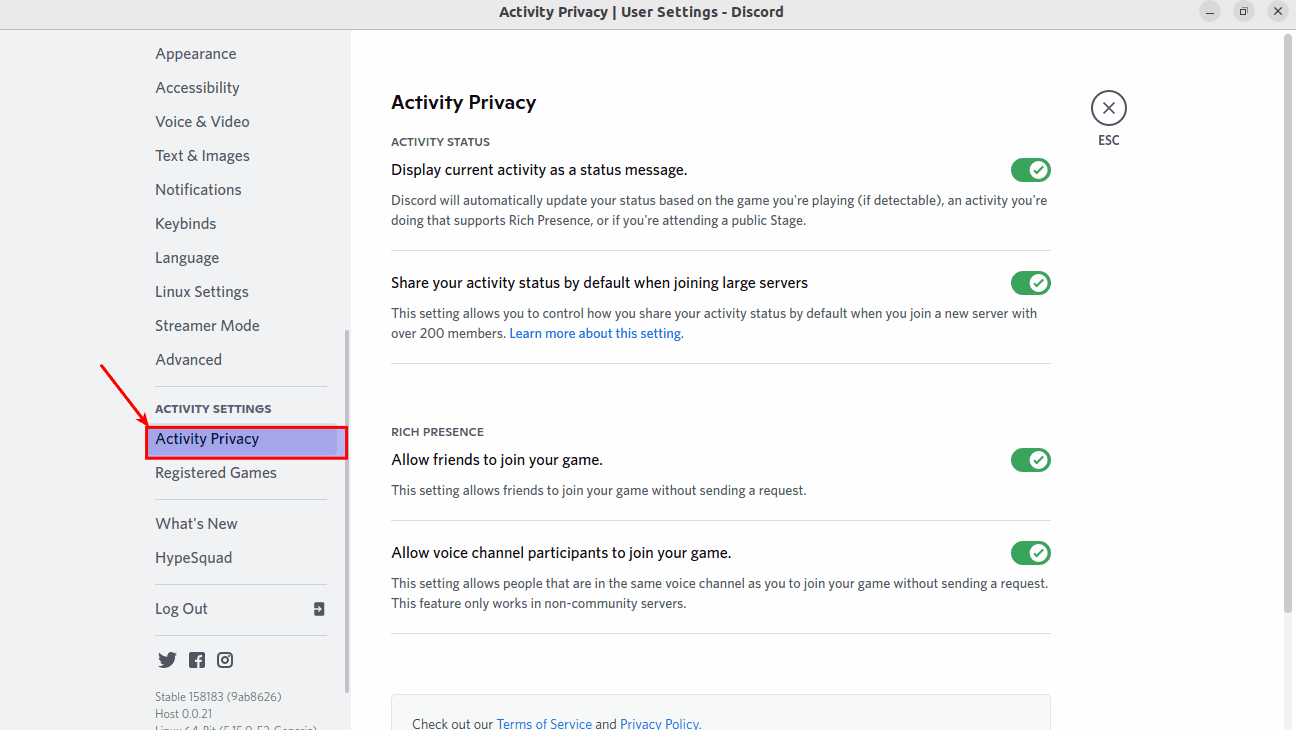1296x730 pixels.
Task: Click the sidebar scrollbar thumb
Action: point(347,510)
